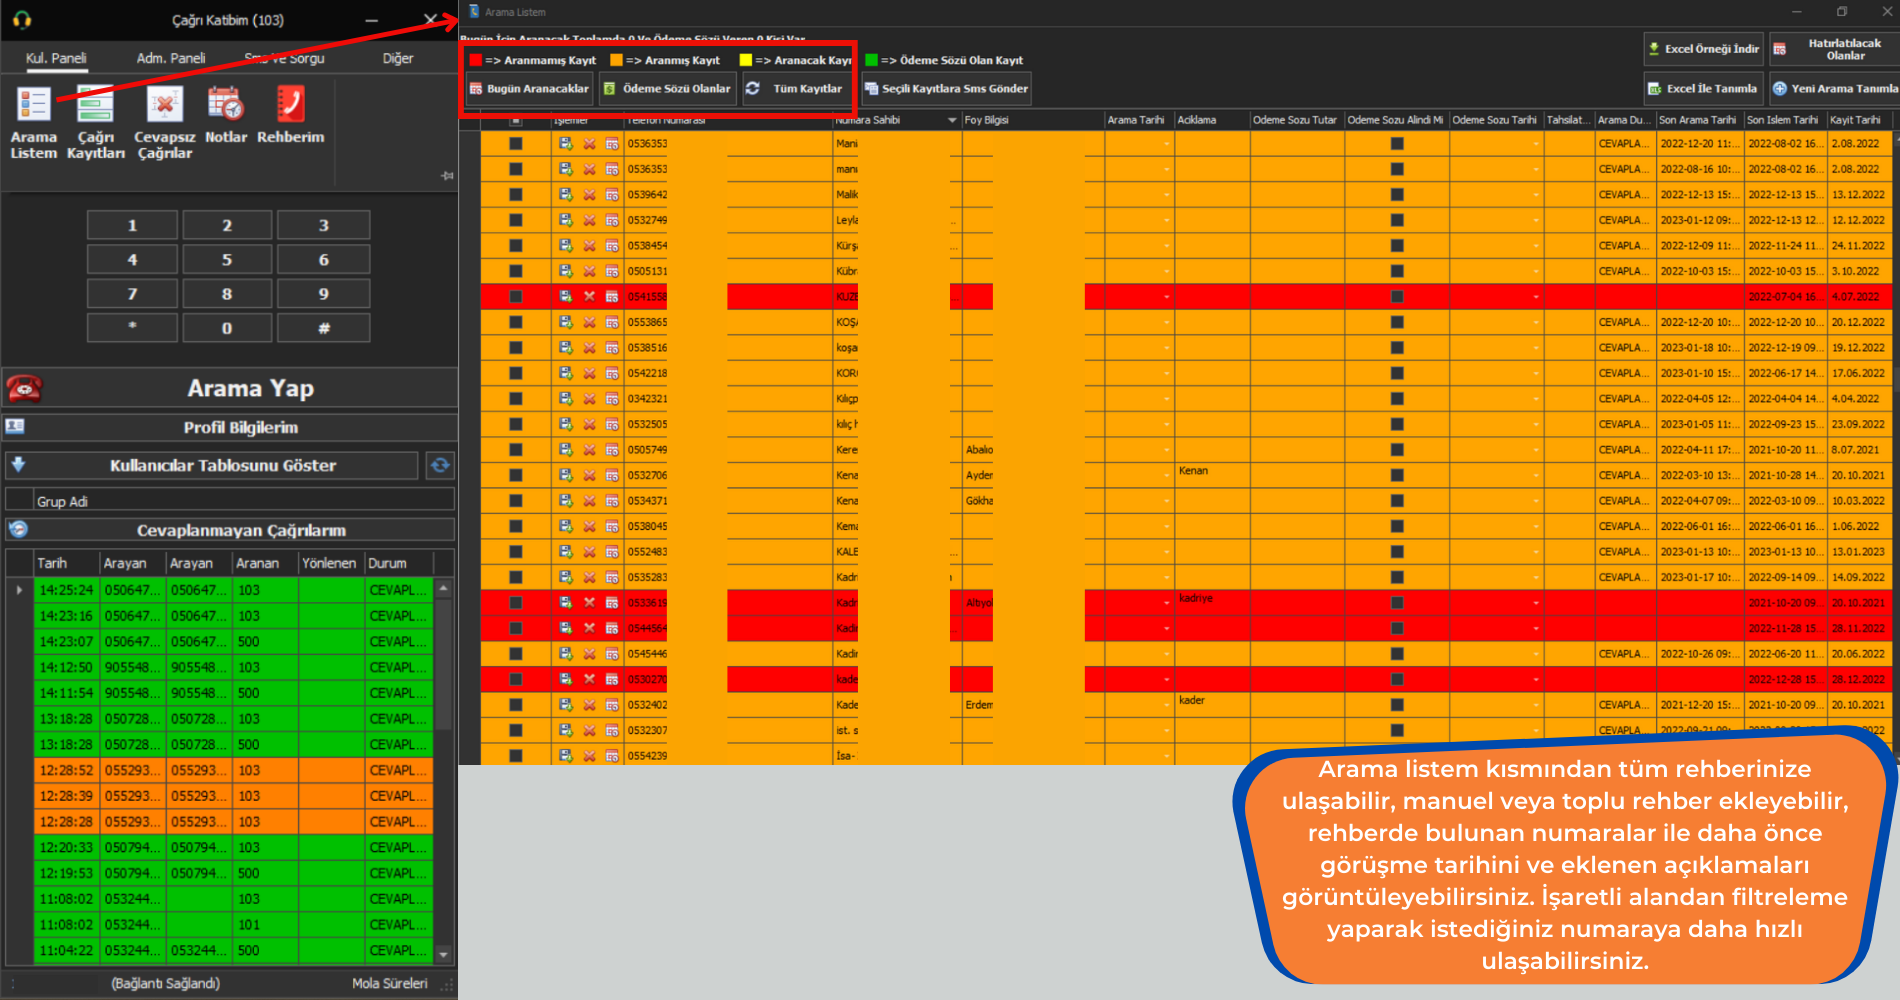Click red delete X in first table row
This screenshot has height=1000, width=1900.
pos(589,144)
